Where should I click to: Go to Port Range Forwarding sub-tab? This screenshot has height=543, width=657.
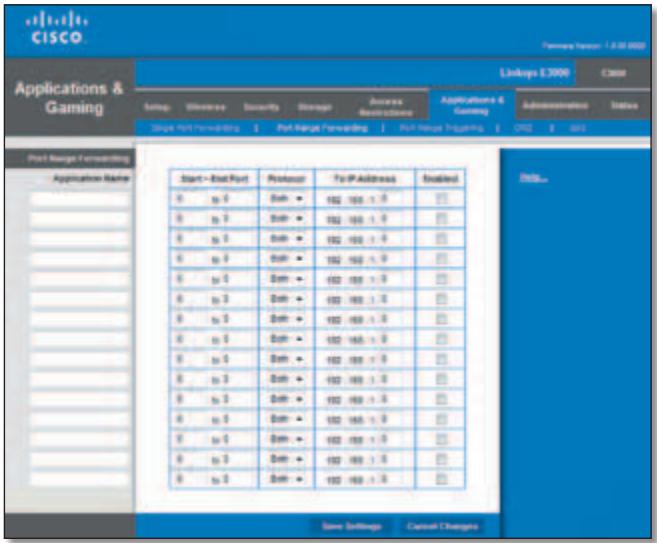(x=322, y=128)
